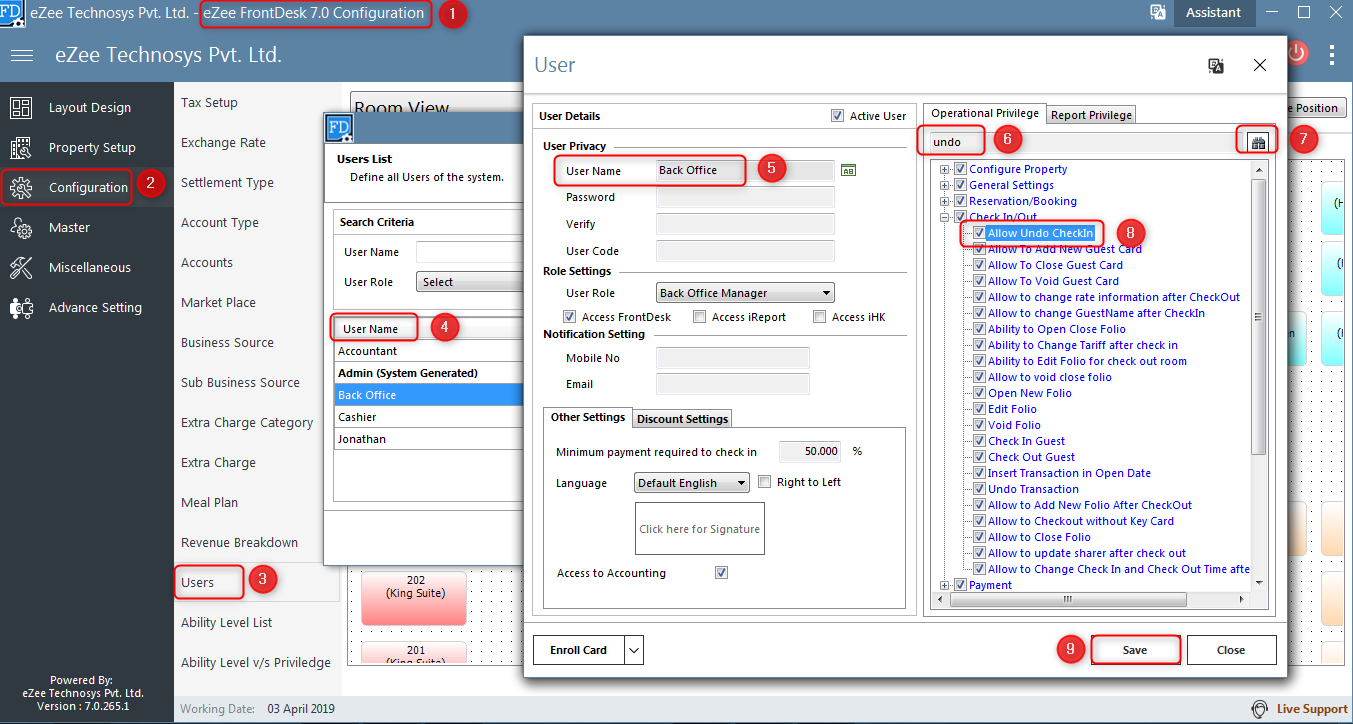Click the search binoculars icon

[1258, 142]
